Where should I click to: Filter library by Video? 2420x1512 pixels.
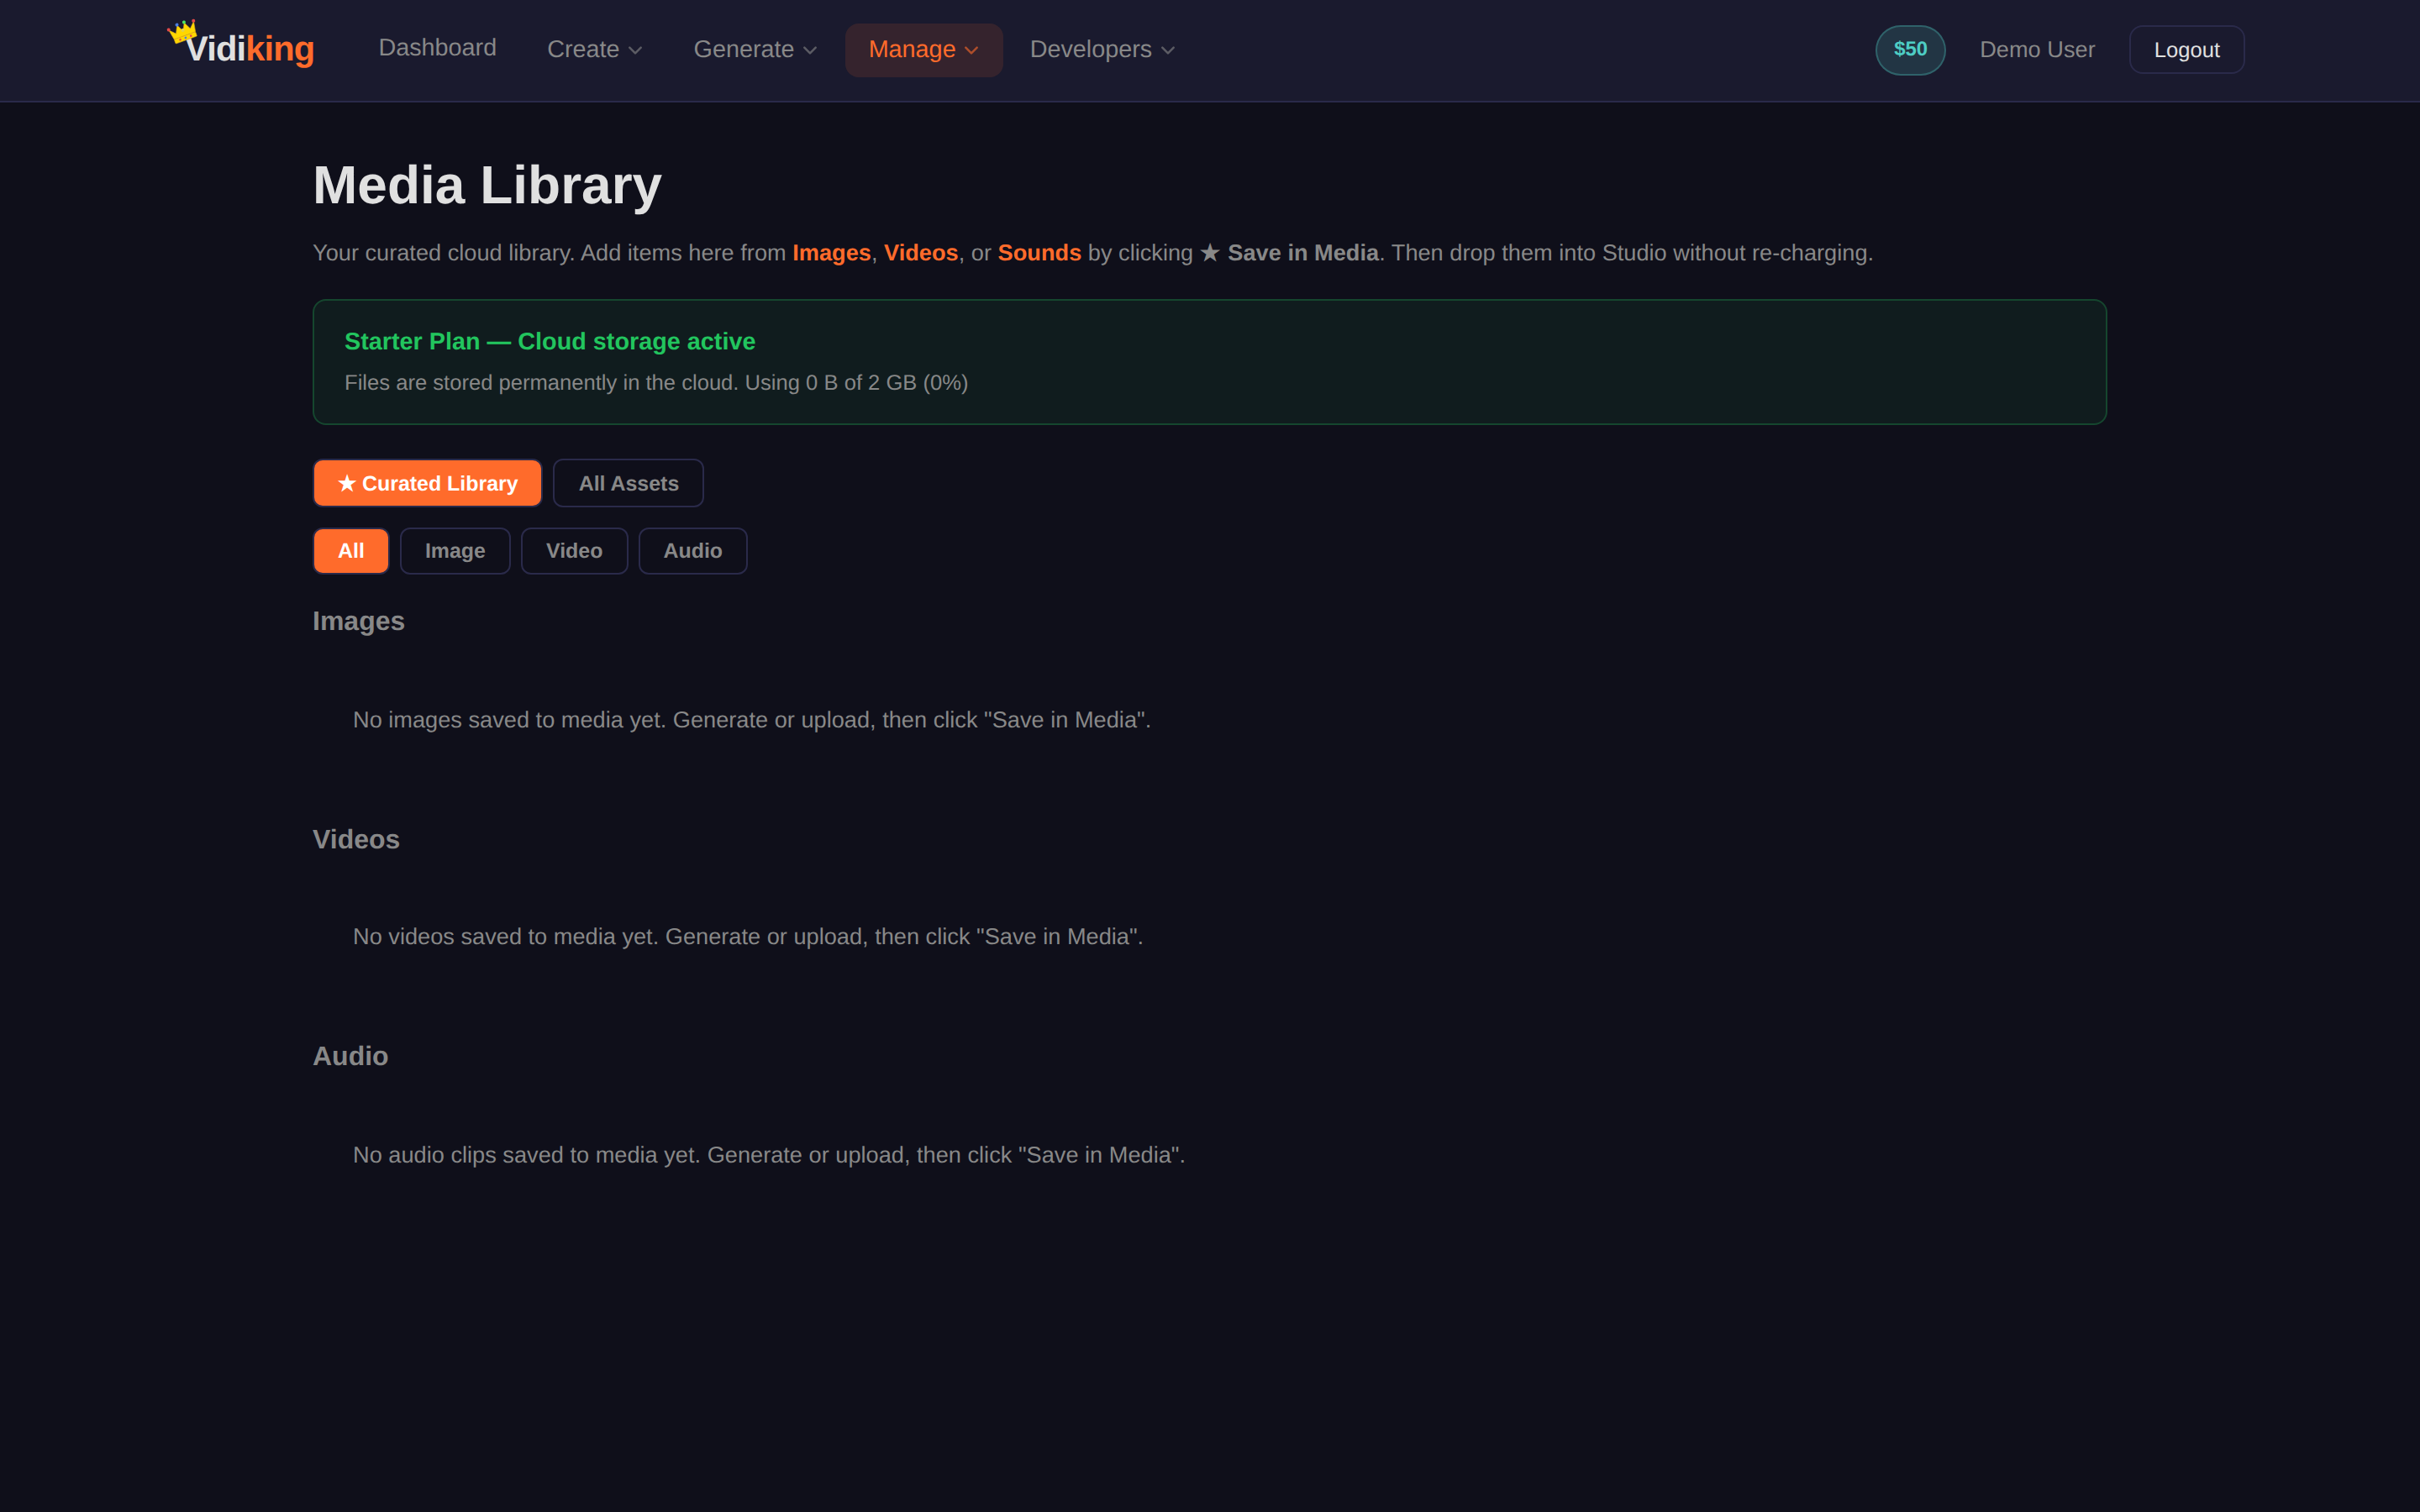574,551
